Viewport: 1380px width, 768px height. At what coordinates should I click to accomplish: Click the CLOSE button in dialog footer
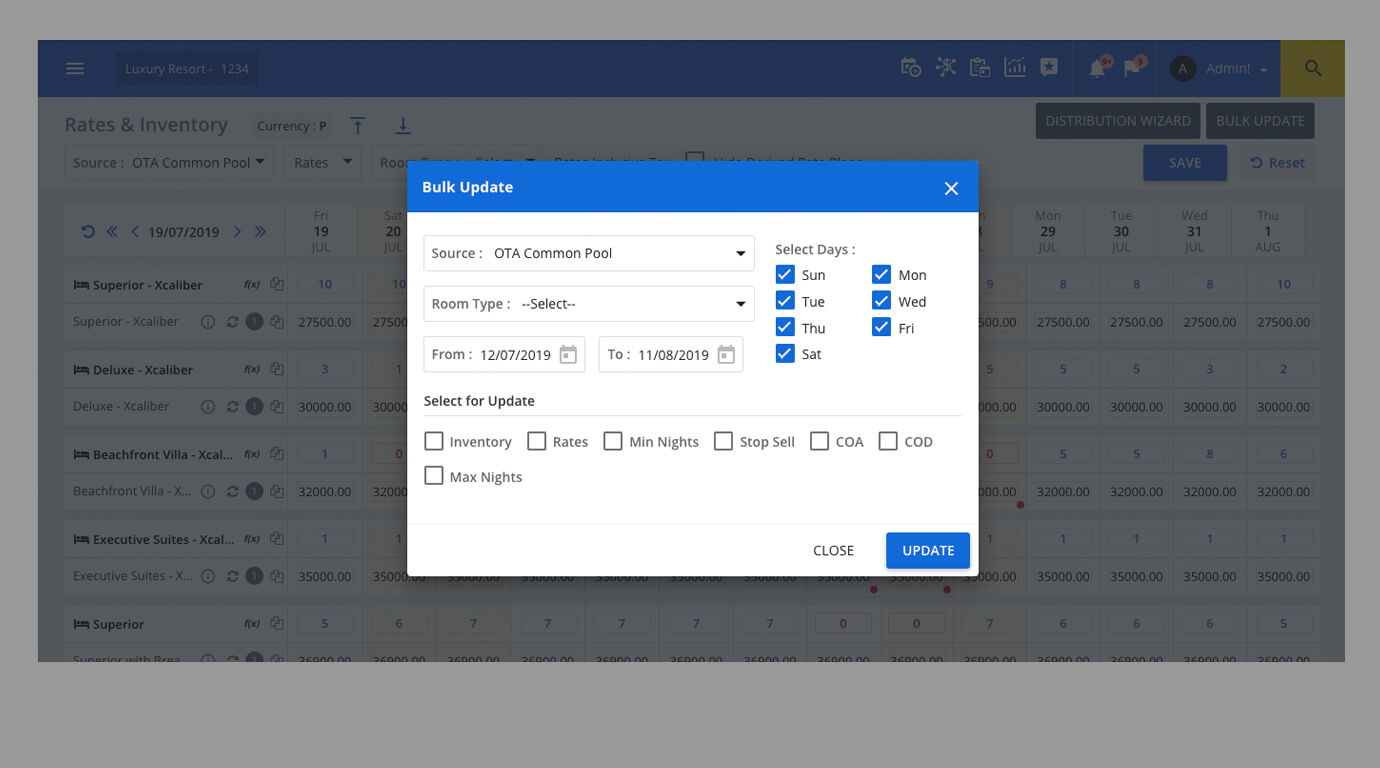(833, 550)
